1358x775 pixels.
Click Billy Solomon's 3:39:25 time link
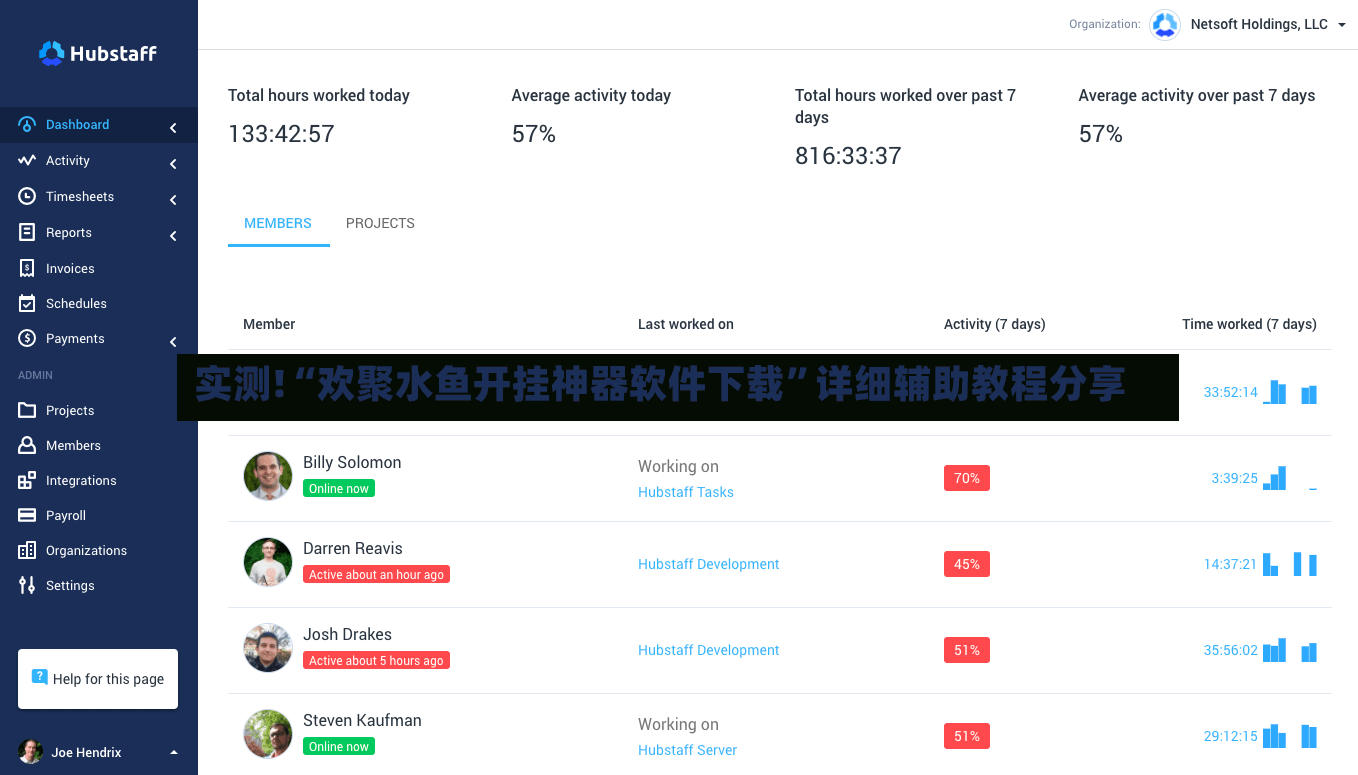[1235, 478]
